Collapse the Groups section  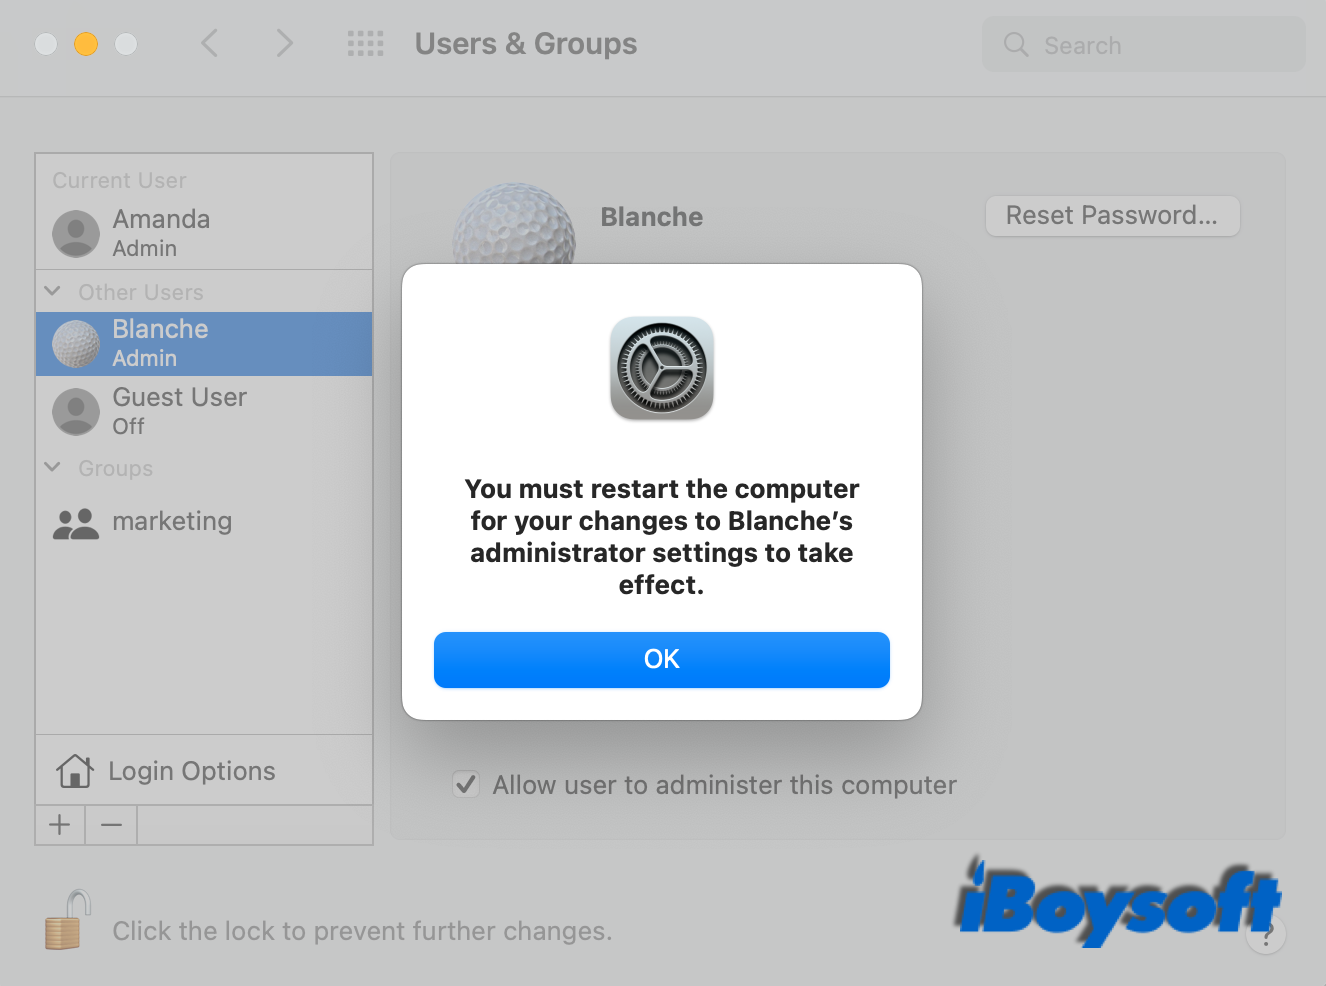[x=53, y=467]
